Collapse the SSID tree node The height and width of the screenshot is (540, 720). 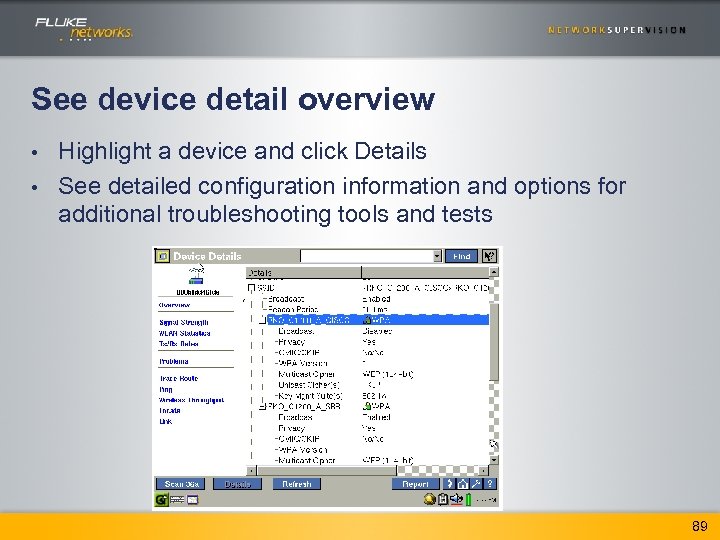tap(251, 288)
